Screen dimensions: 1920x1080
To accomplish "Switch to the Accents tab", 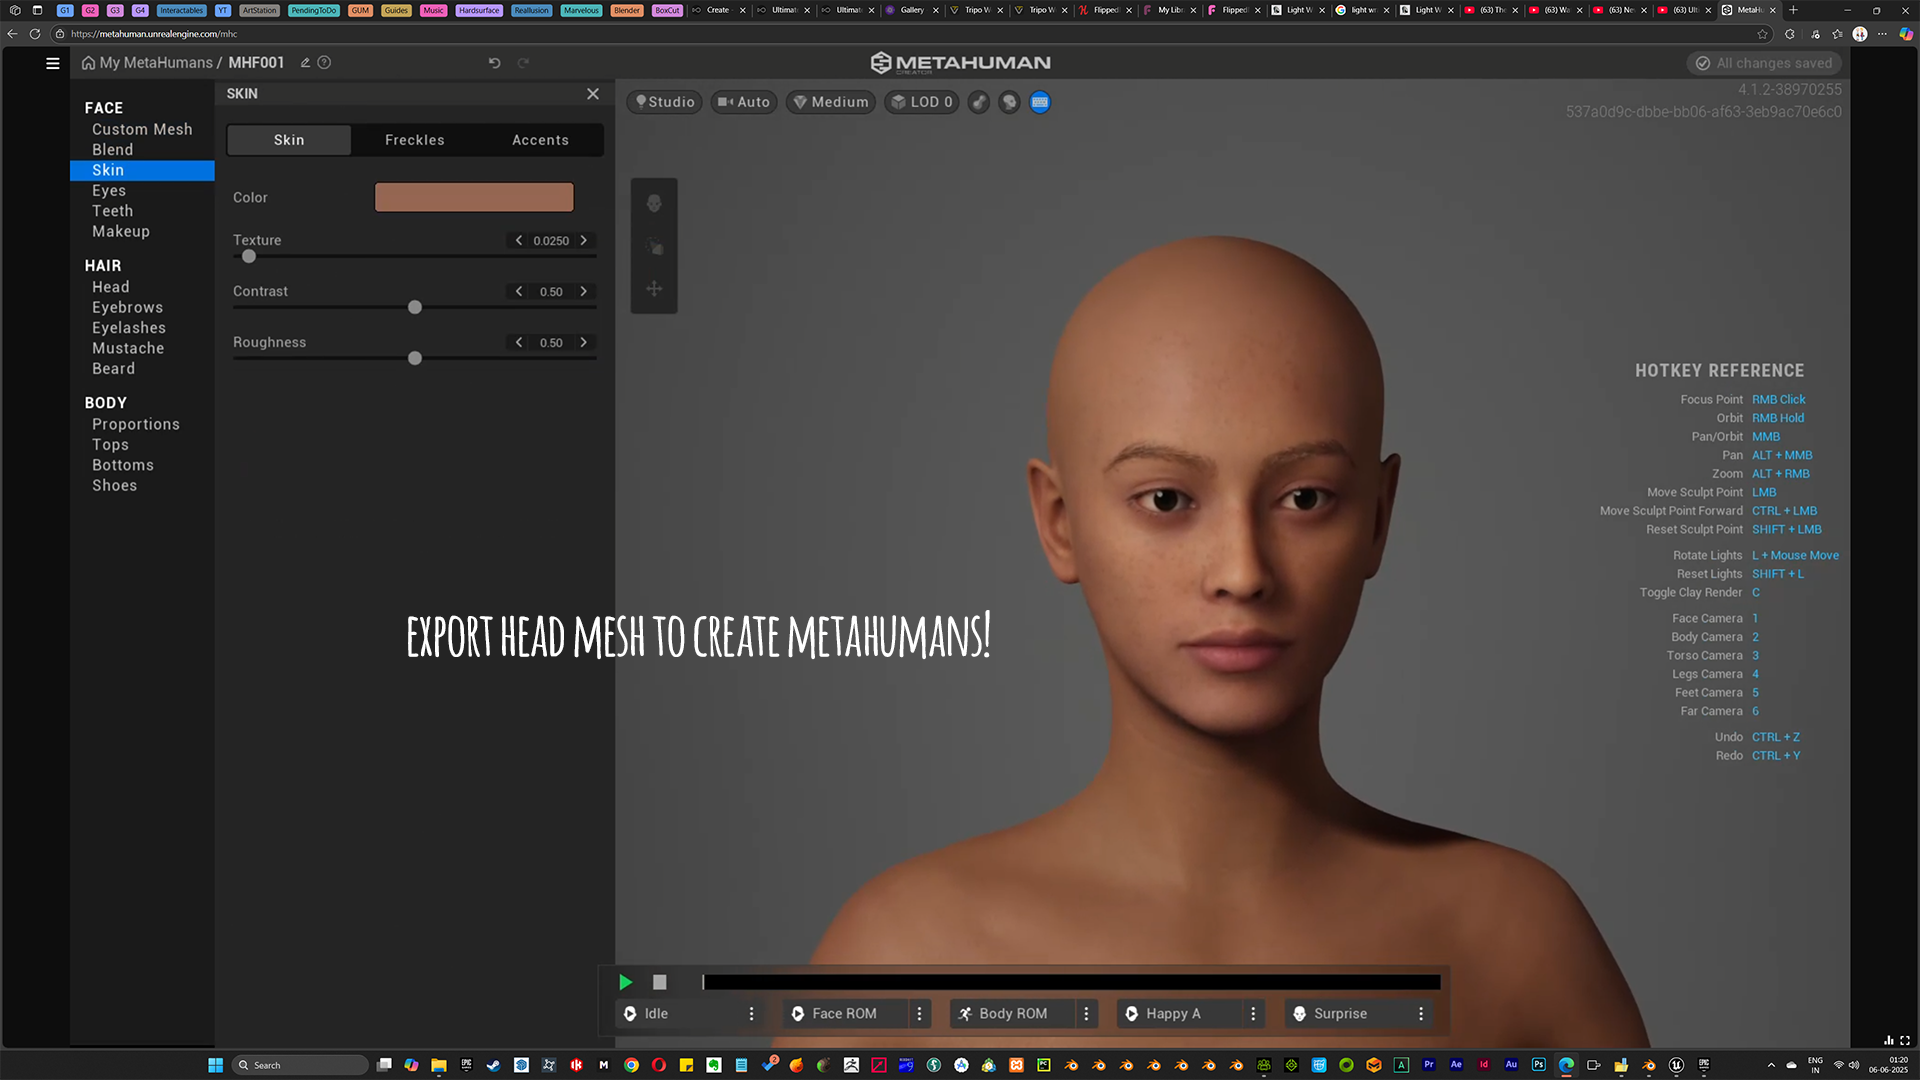I will pyautogui.click(x=540, y=140).
